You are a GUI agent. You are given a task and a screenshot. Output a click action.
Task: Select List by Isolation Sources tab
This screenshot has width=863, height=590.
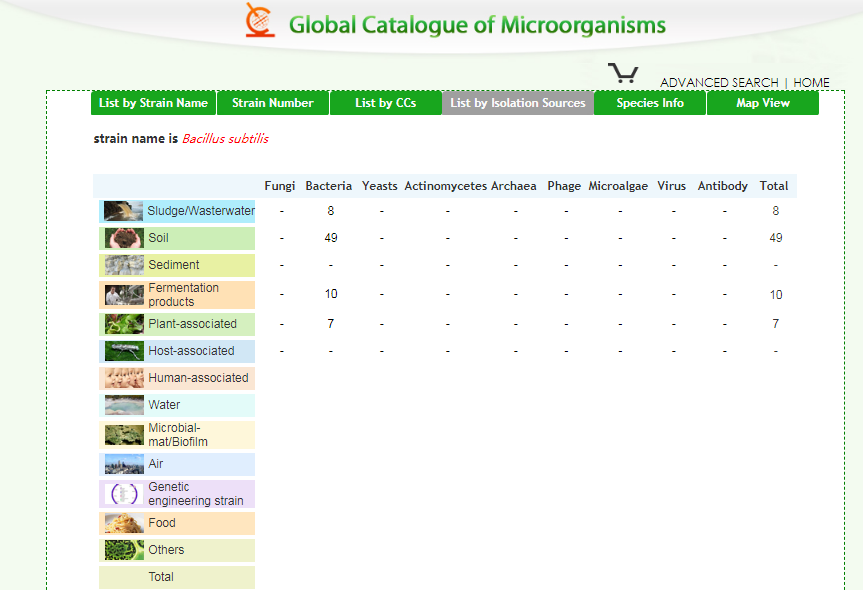(517, 103)
